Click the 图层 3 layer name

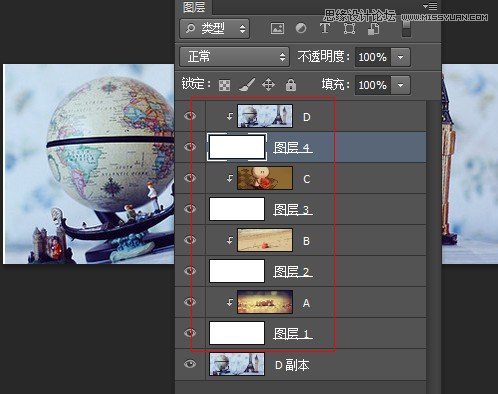point(293,209)
